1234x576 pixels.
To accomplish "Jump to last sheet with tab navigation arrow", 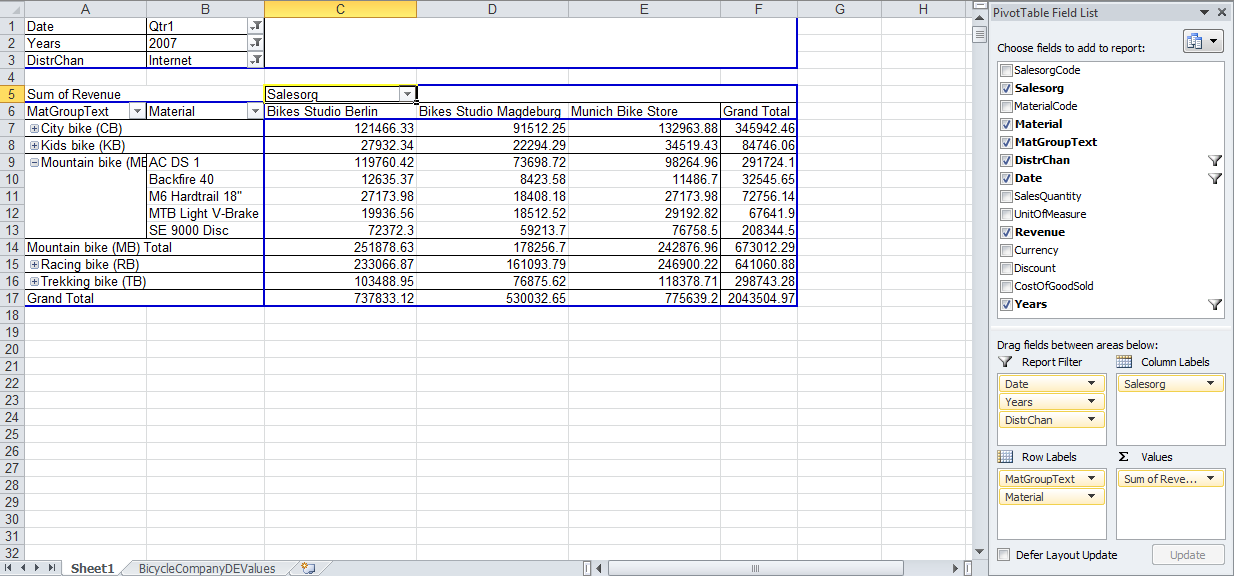I will pos(52,568).
